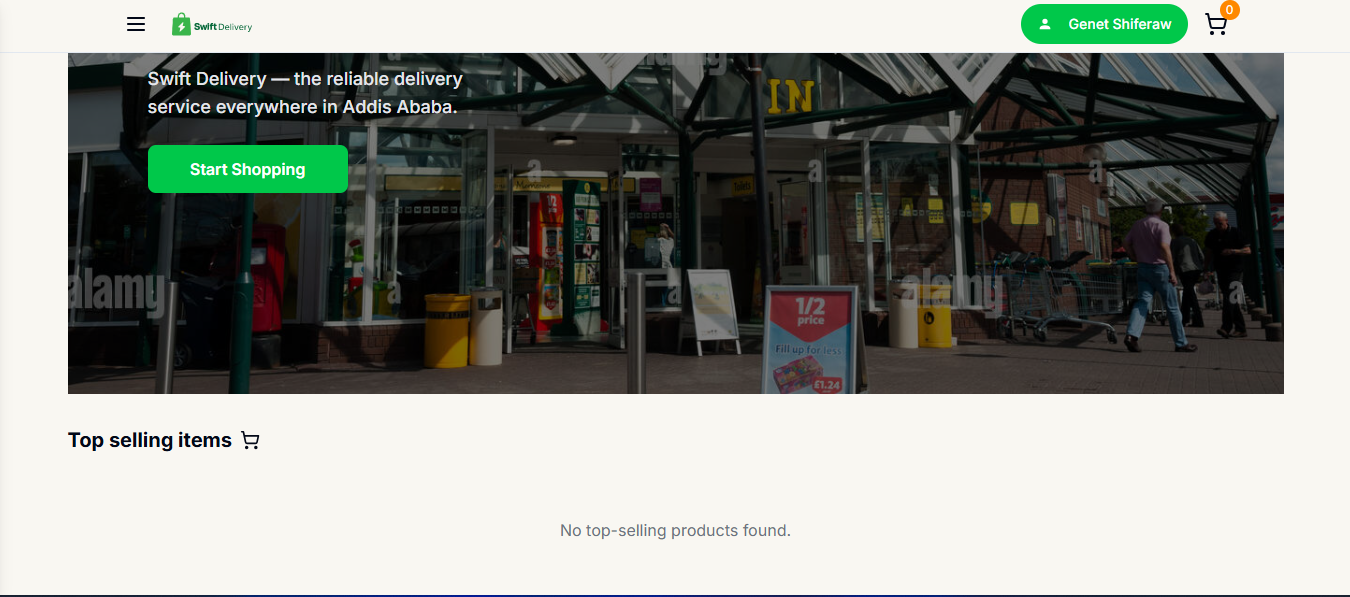Viewport: 1350px width, 597px height.
Task: Click the orange cart count badge
Action: point(1229,10)
